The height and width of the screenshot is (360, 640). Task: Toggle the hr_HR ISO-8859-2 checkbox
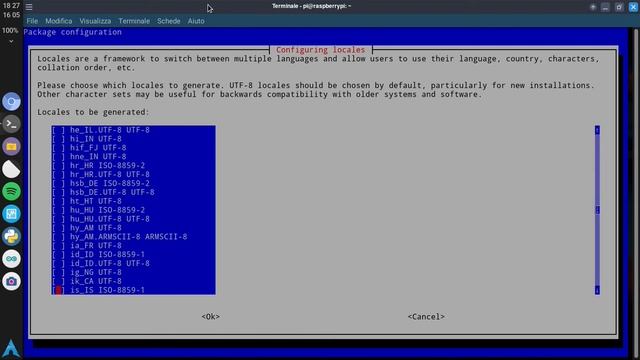[x=58, y=166]
